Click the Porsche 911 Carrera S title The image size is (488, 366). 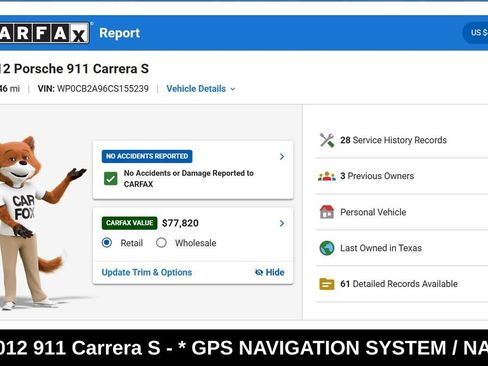click(x=74, y=69)
